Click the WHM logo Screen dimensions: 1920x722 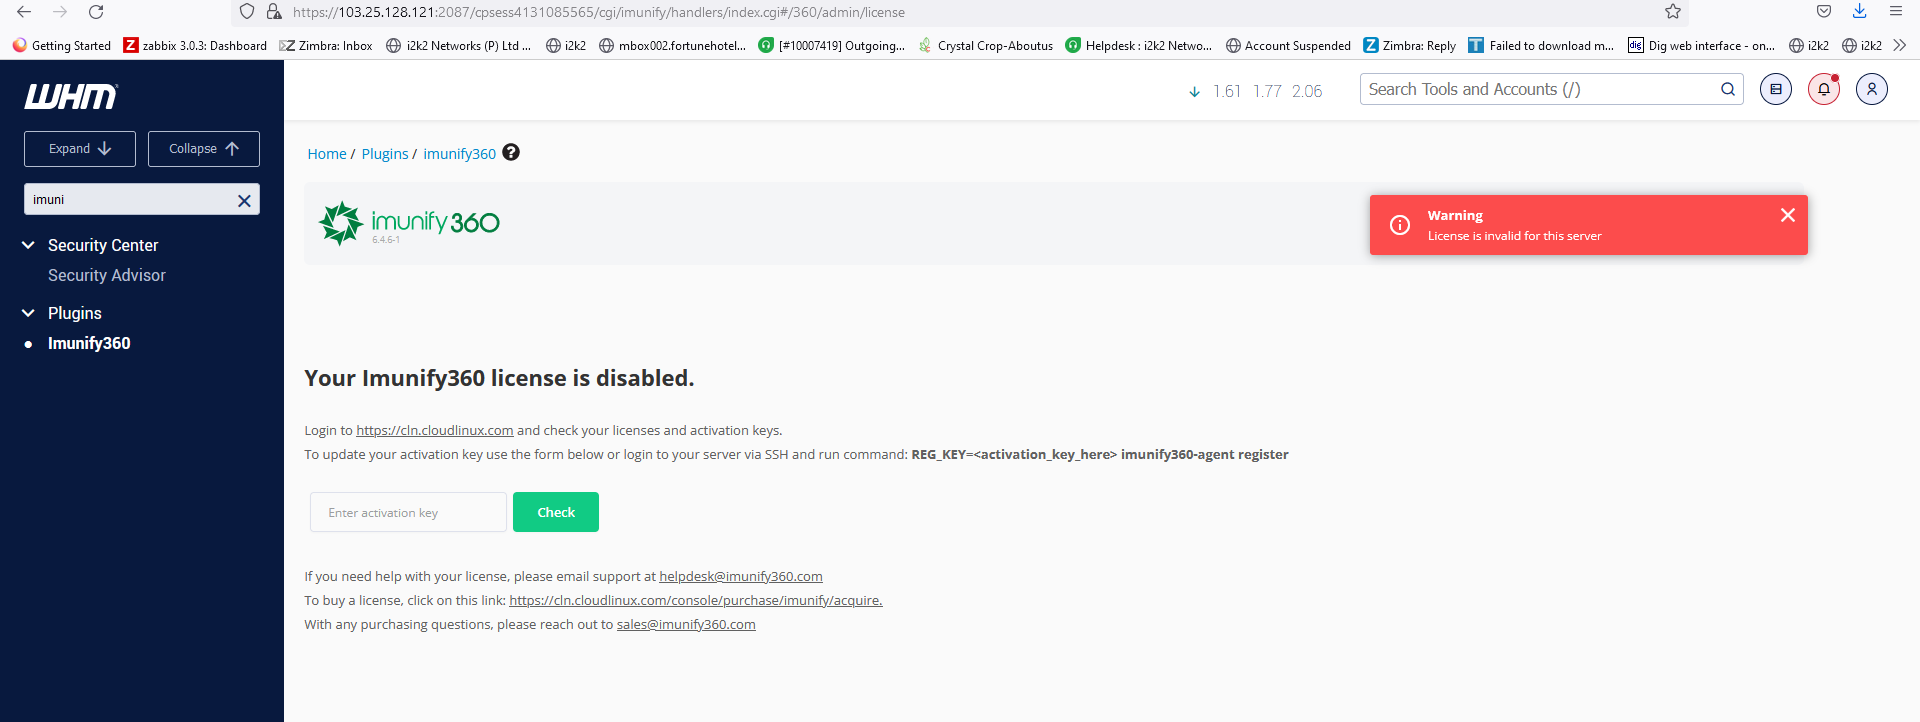pyautogui.click(x=71, y=96)
